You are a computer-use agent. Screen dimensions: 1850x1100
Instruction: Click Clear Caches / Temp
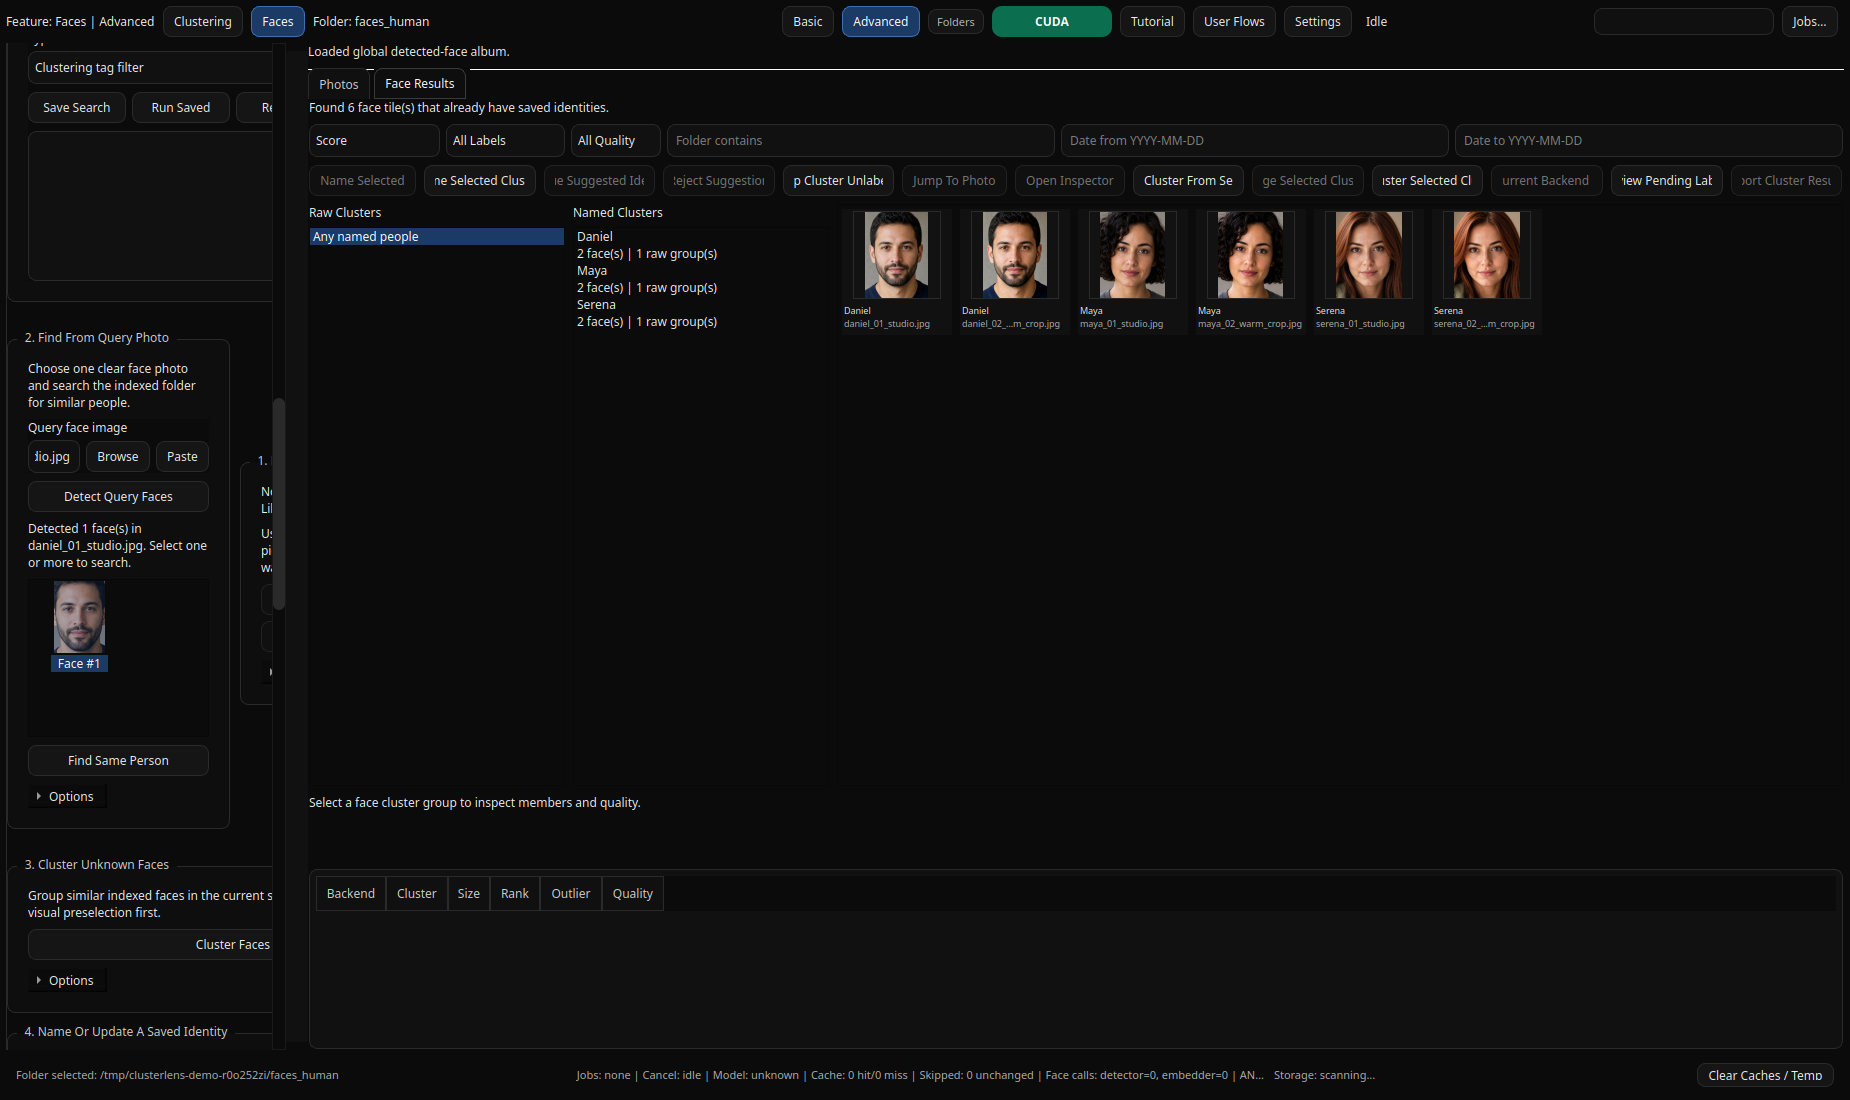1765,1076
